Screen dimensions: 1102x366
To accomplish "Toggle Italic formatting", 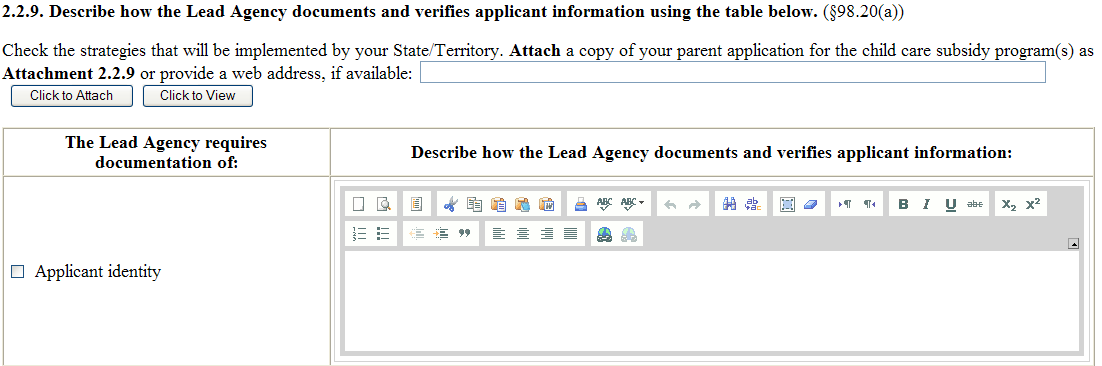I will tap(926, 204).
